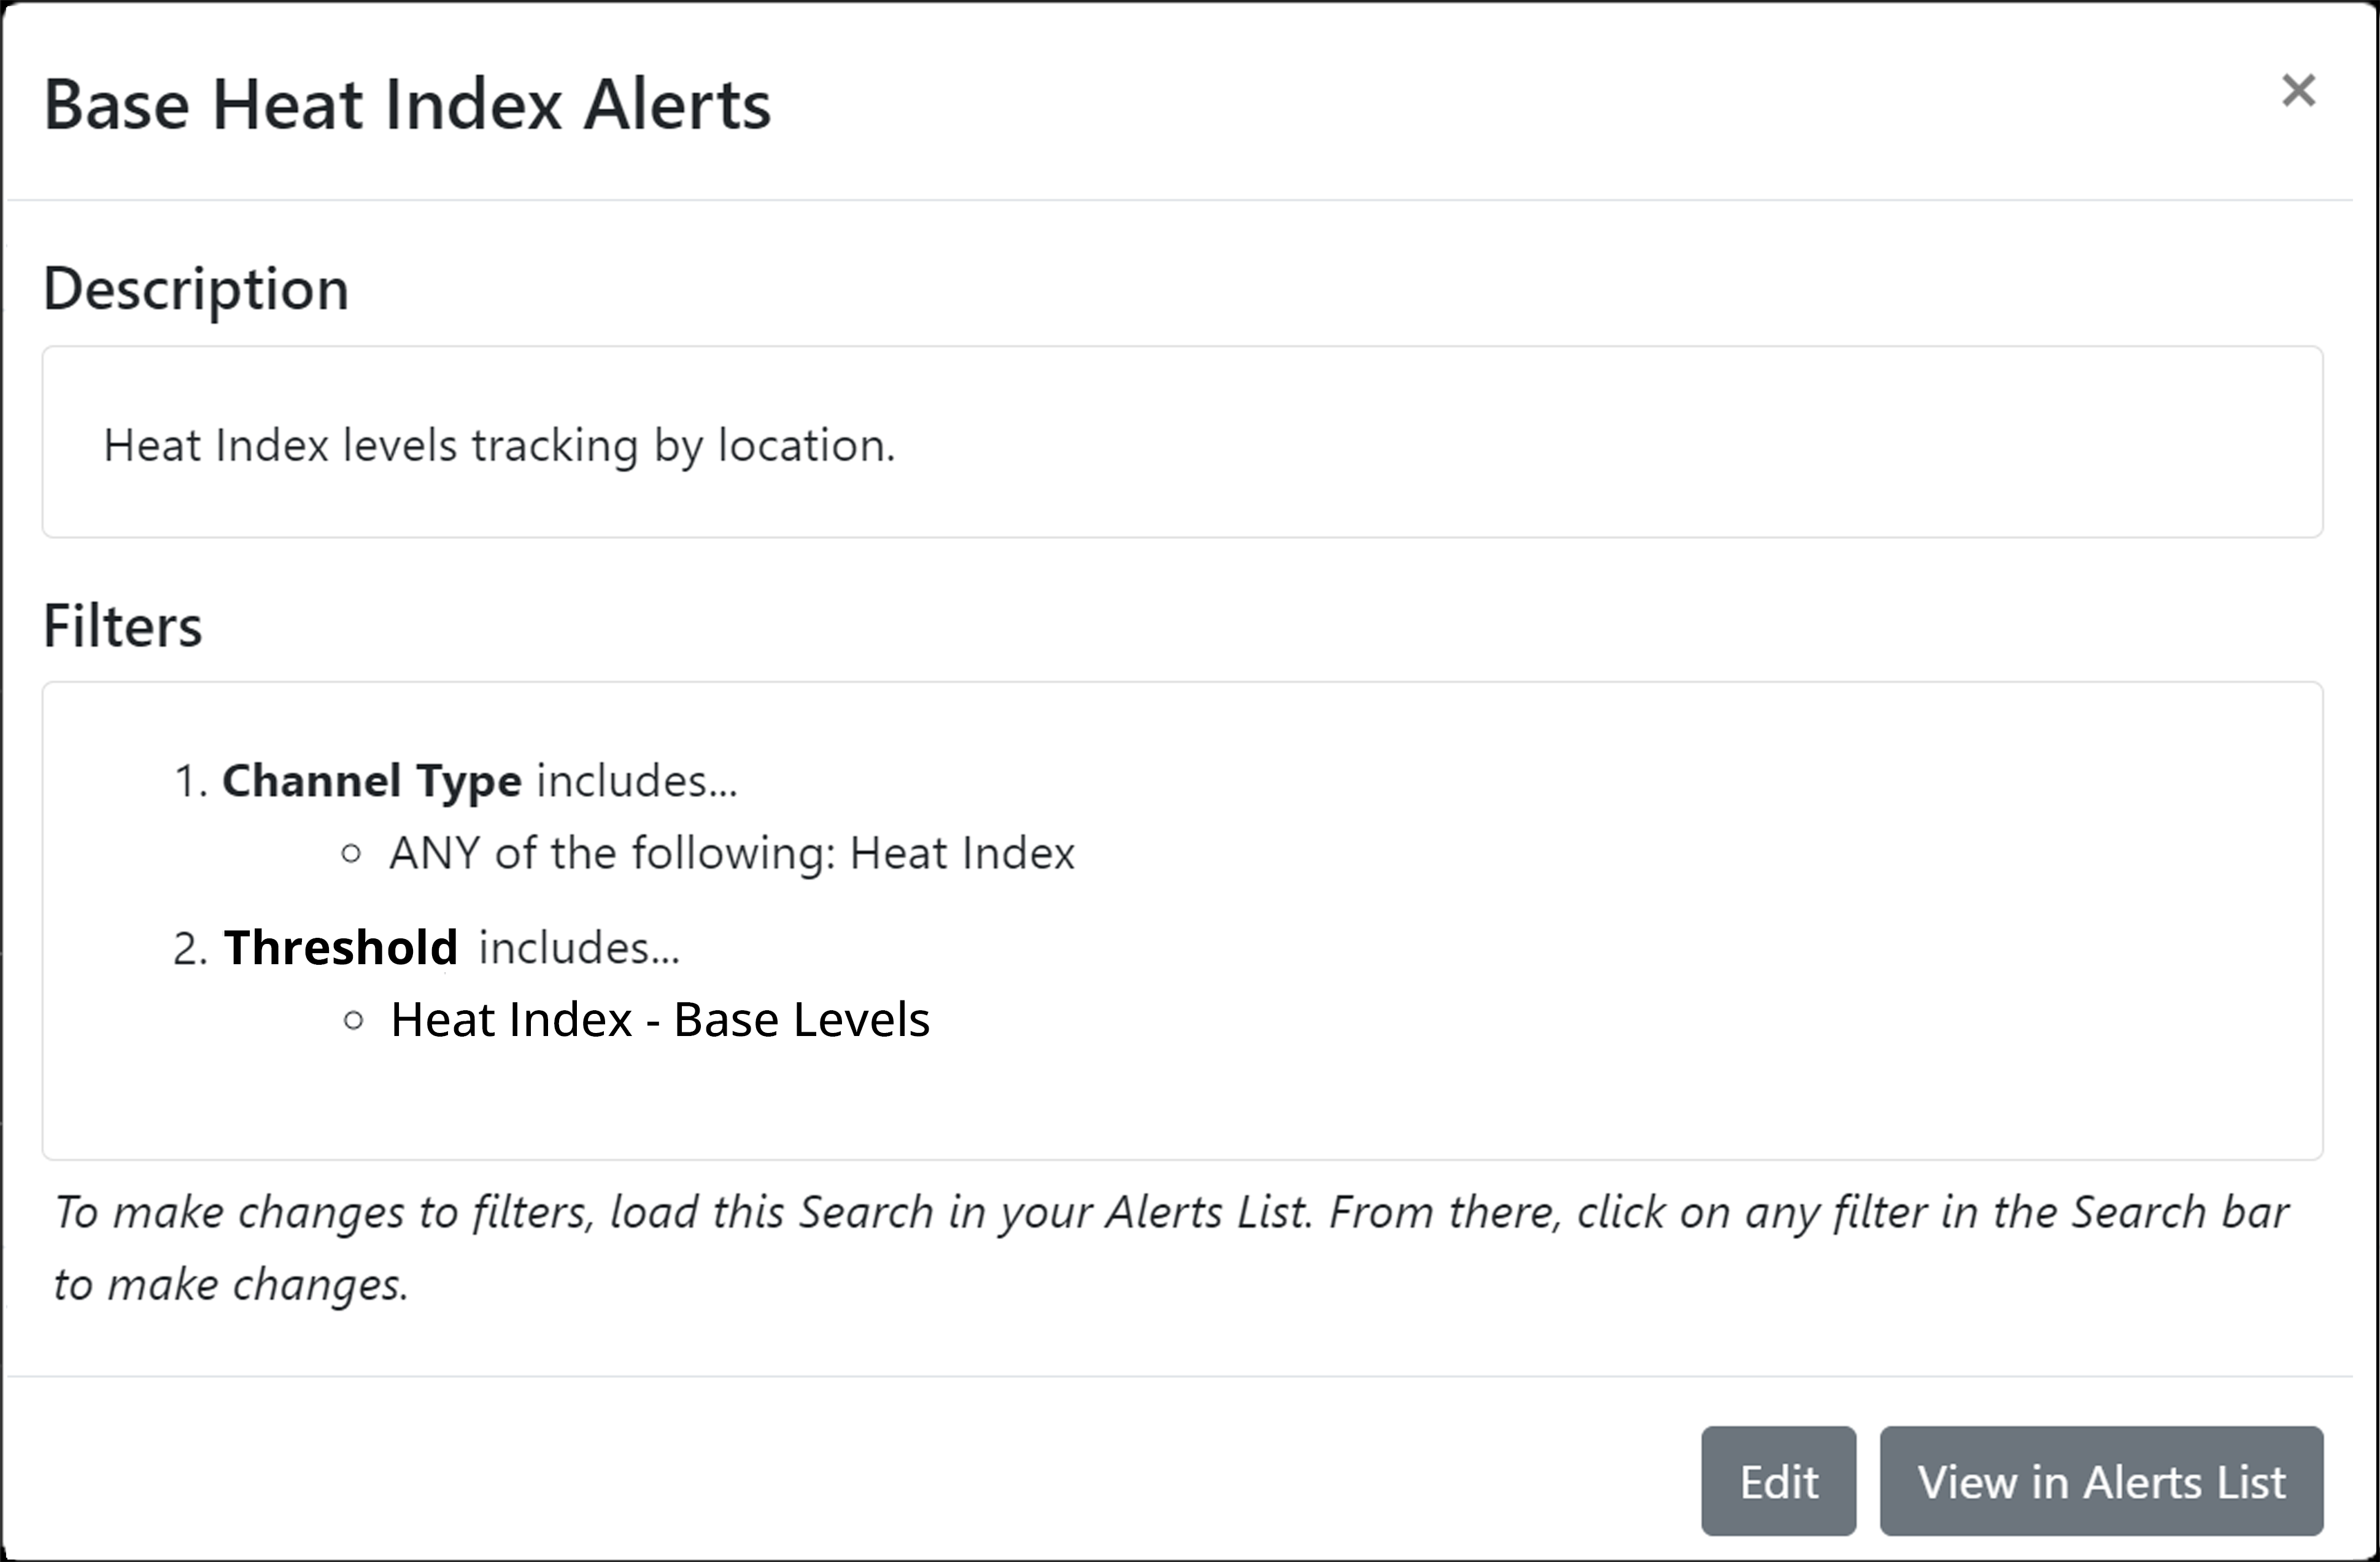Click the bullet circle before ANY of the following

click(351, 854)
